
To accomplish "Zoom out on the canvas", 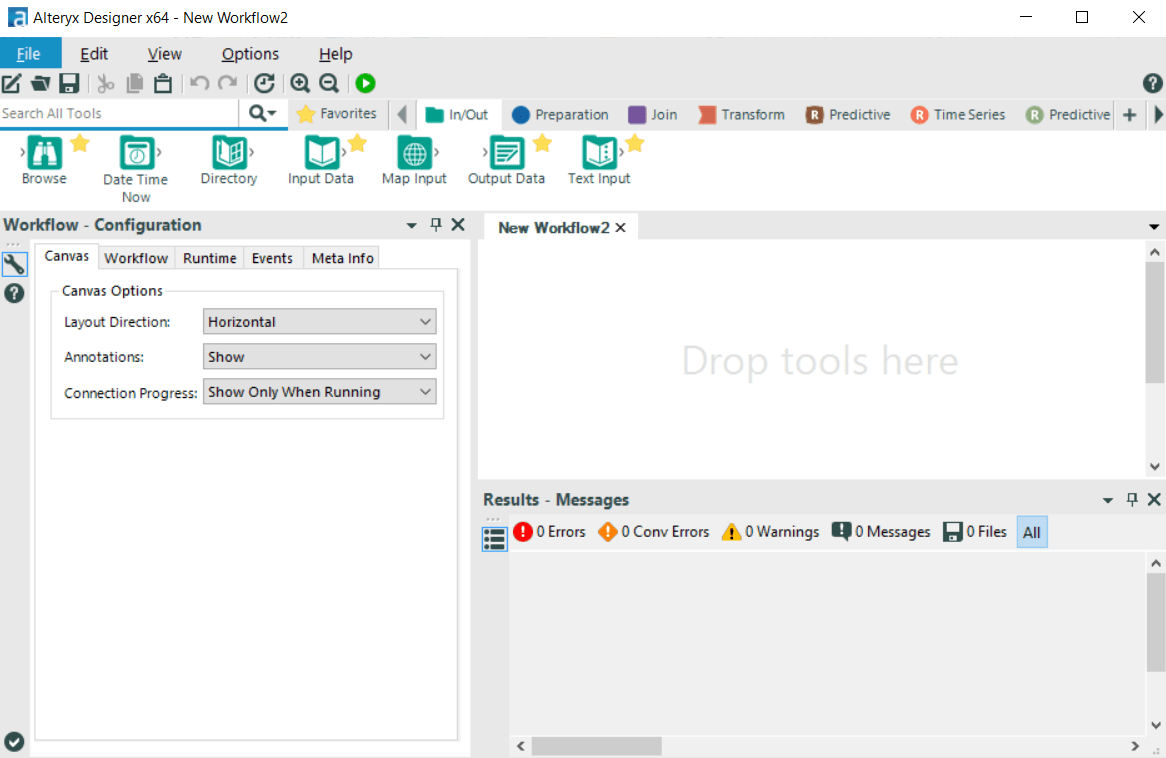I will pos(329,83).
